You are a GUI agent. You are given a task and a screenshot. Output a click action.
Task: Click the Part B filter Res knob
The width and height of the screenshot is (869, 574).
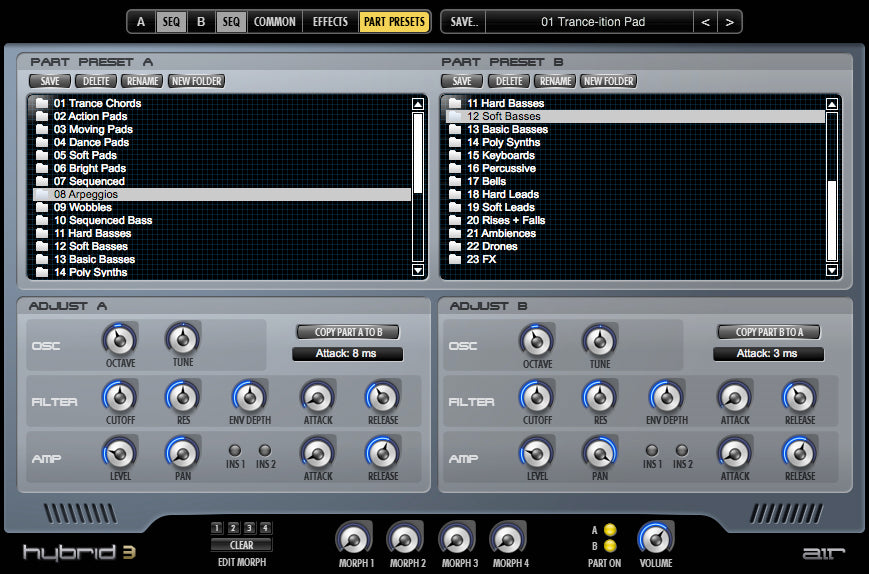click(599, 397)
